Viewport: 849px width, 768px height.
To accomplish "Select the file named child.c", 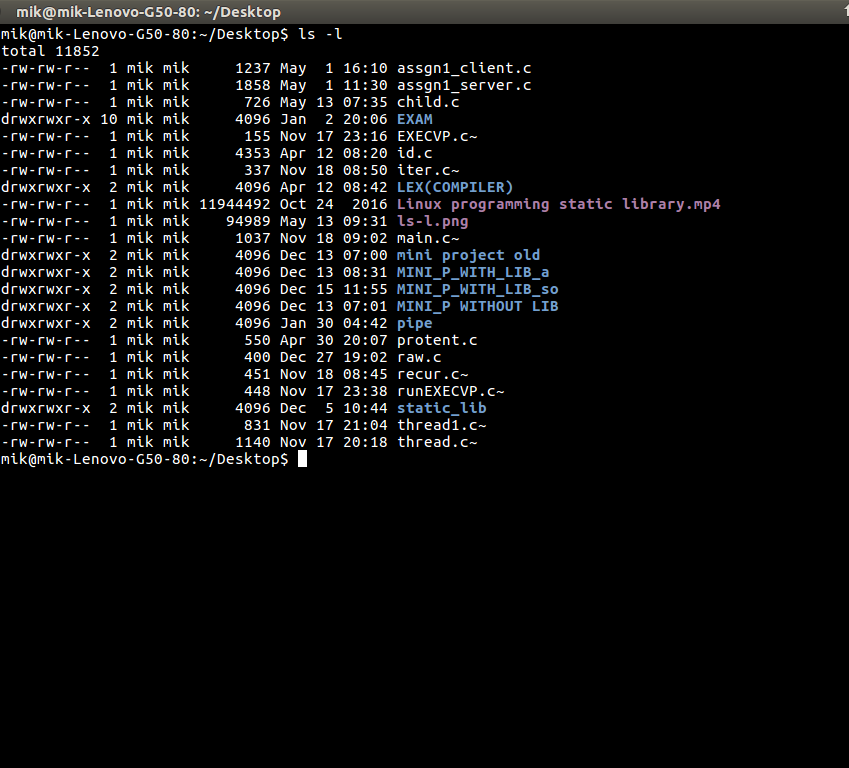I will coord(428,102).
